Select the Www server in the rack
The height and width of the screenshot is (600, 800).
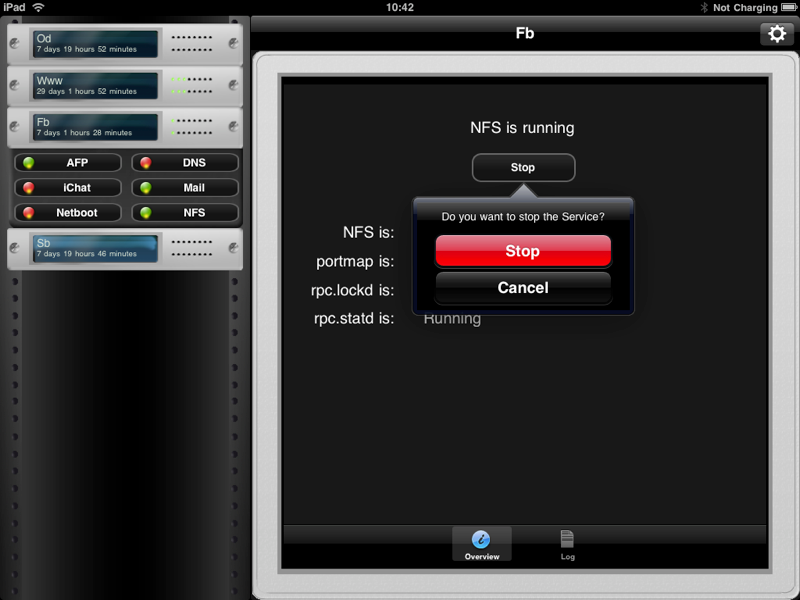pos(124,86)
